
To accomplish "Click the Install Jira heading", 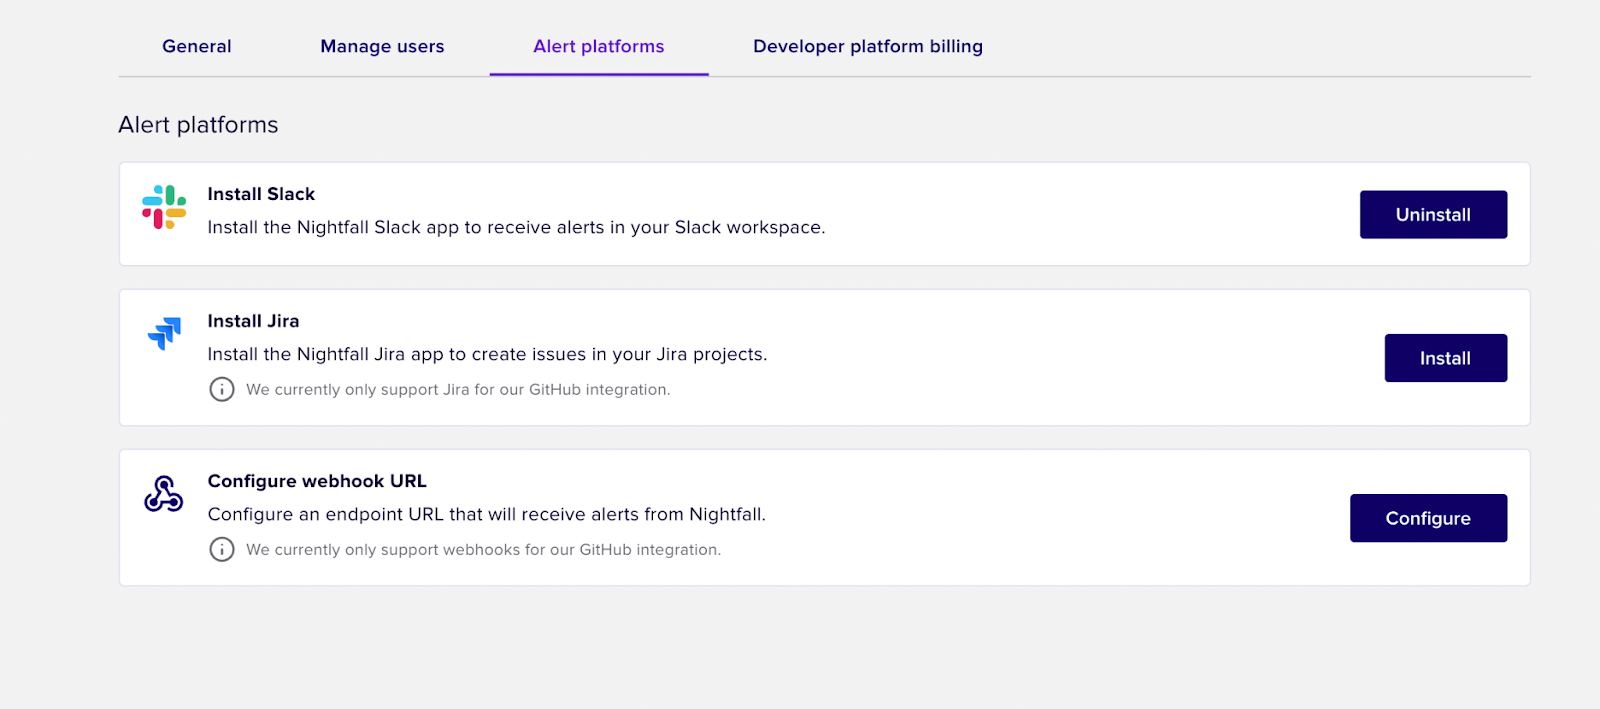I will coord(253,321).
